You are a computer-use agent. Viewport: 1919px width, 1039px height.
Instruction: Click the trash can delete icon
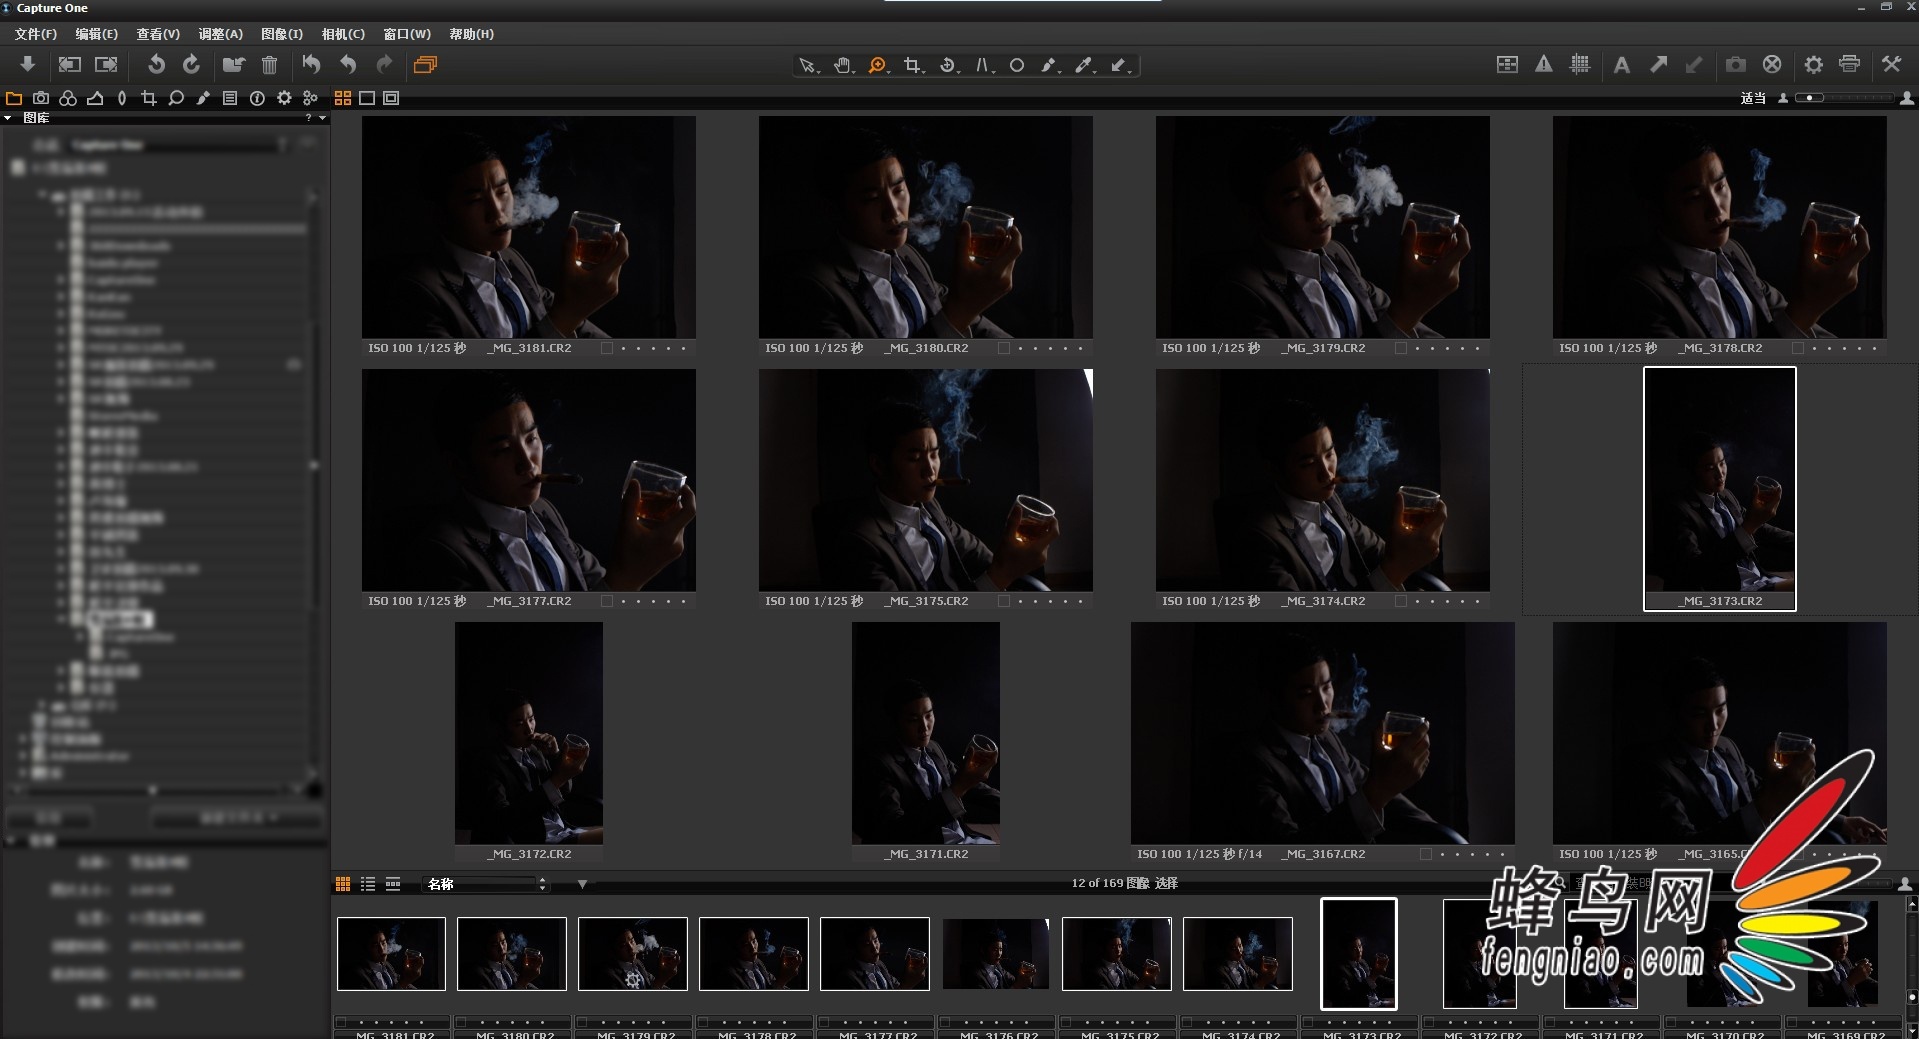point(269,65)
